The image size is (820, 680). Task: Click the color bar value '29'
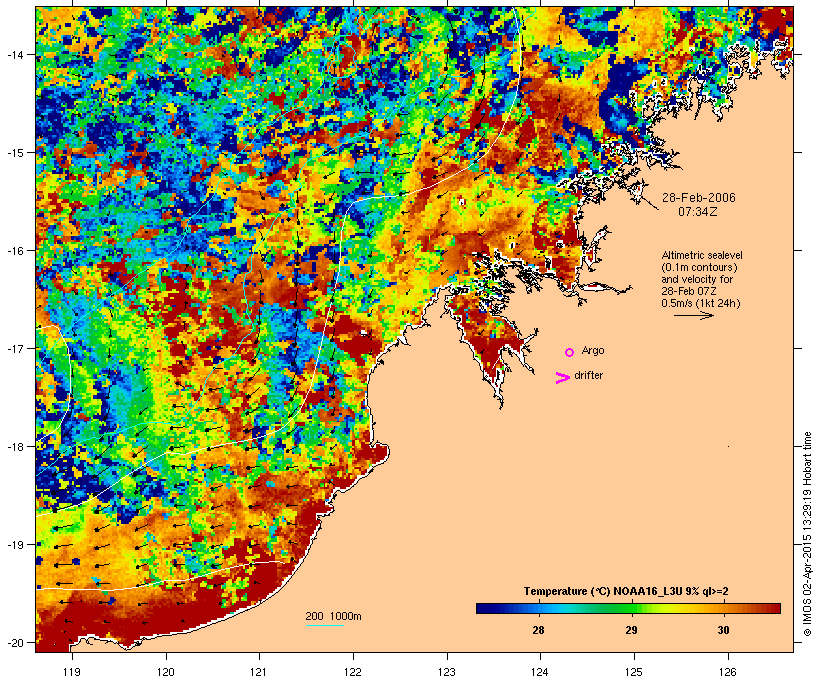point(631,630)
